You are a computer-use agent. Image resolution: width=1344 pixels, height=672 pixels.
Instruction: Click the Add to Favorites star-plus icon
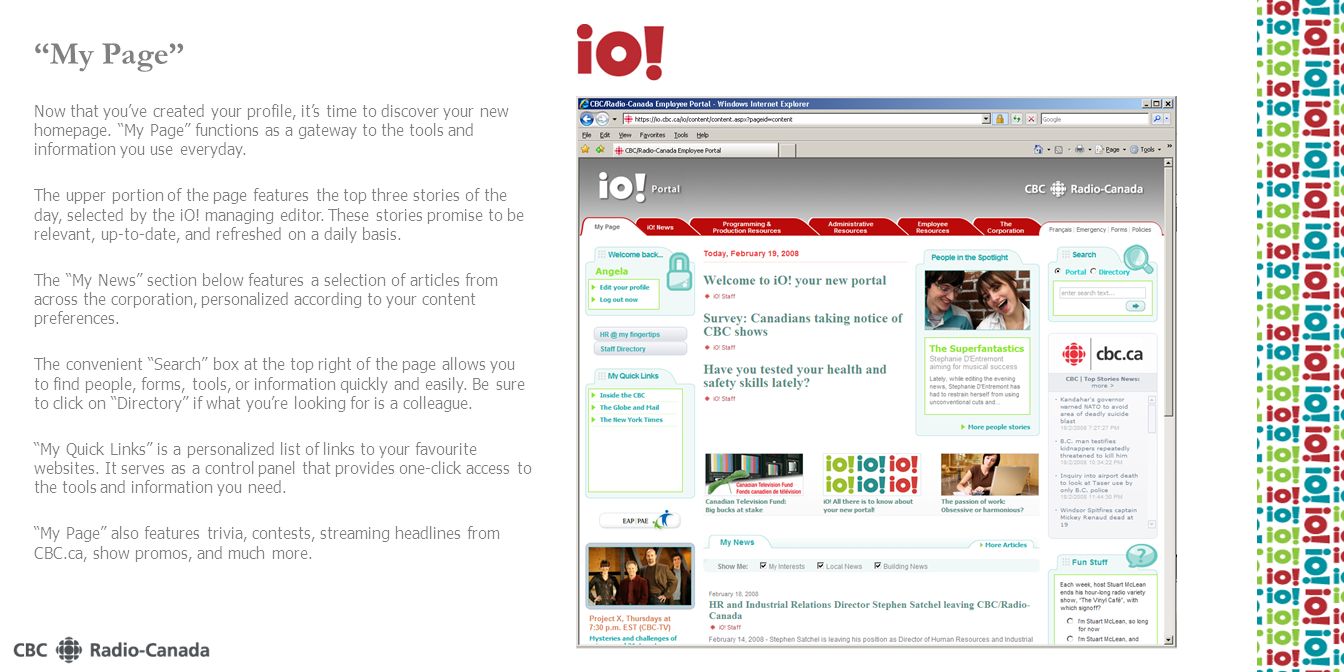[600, 149]
